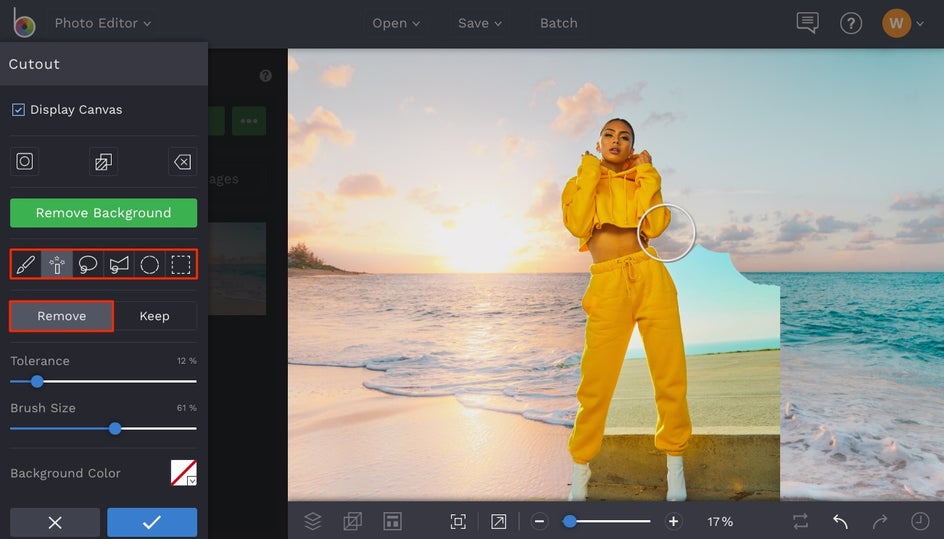Select the paintbrush cutout tool
Viewport: 944px width, 539px height.
click(x=26, y=265)
